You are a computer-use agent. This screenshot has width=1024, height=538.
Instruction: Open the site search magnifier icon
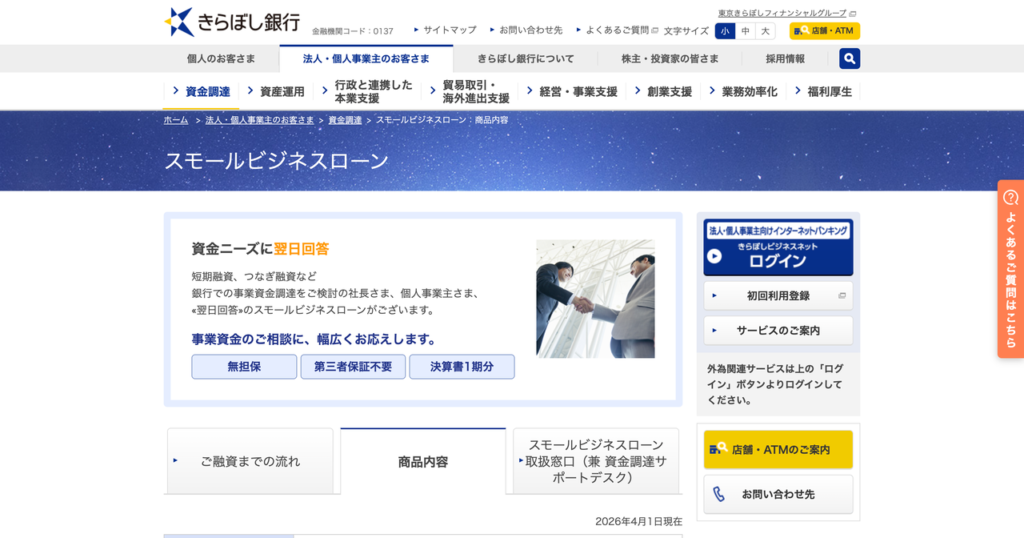(x=849, y=59)
